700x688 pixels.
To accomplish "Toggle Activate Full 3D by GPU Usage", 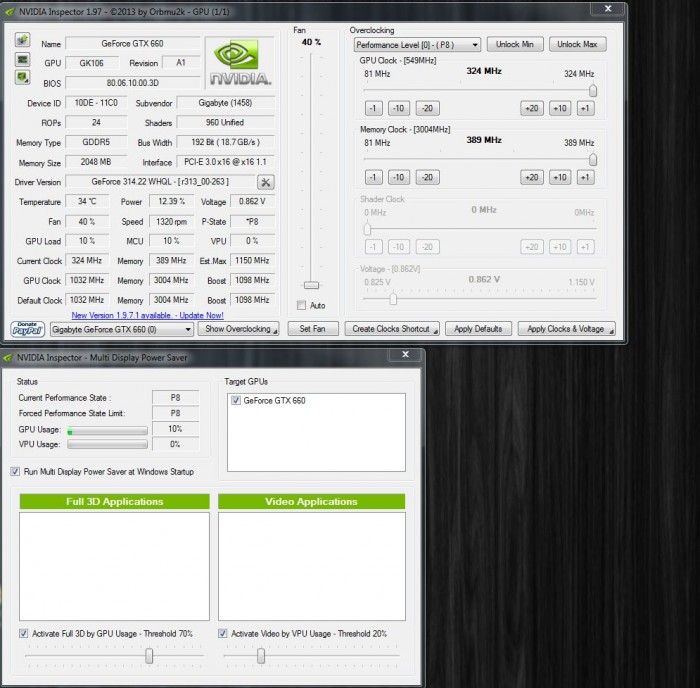I will point(23,634).
